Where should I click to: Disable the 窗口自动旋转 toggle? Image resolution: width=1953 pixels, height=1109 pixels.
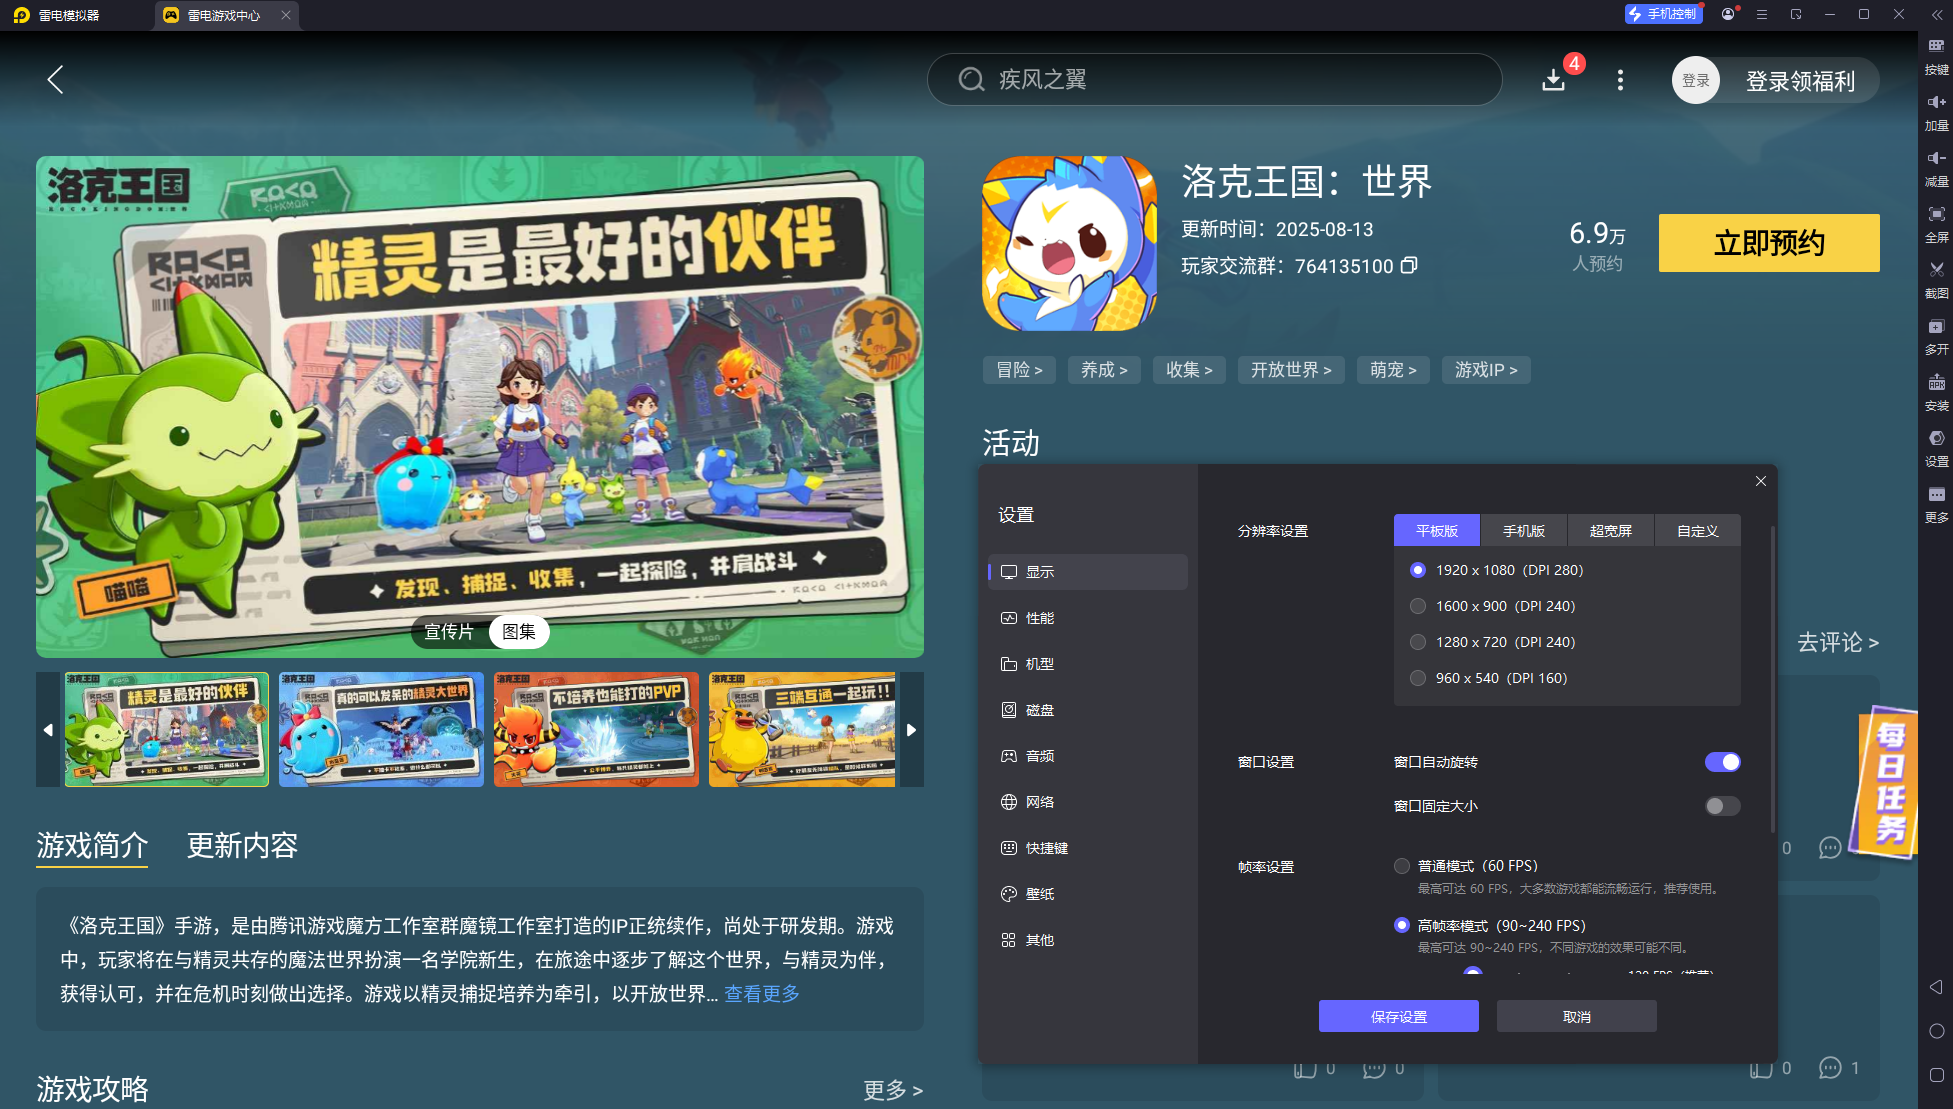point(1722,761)
